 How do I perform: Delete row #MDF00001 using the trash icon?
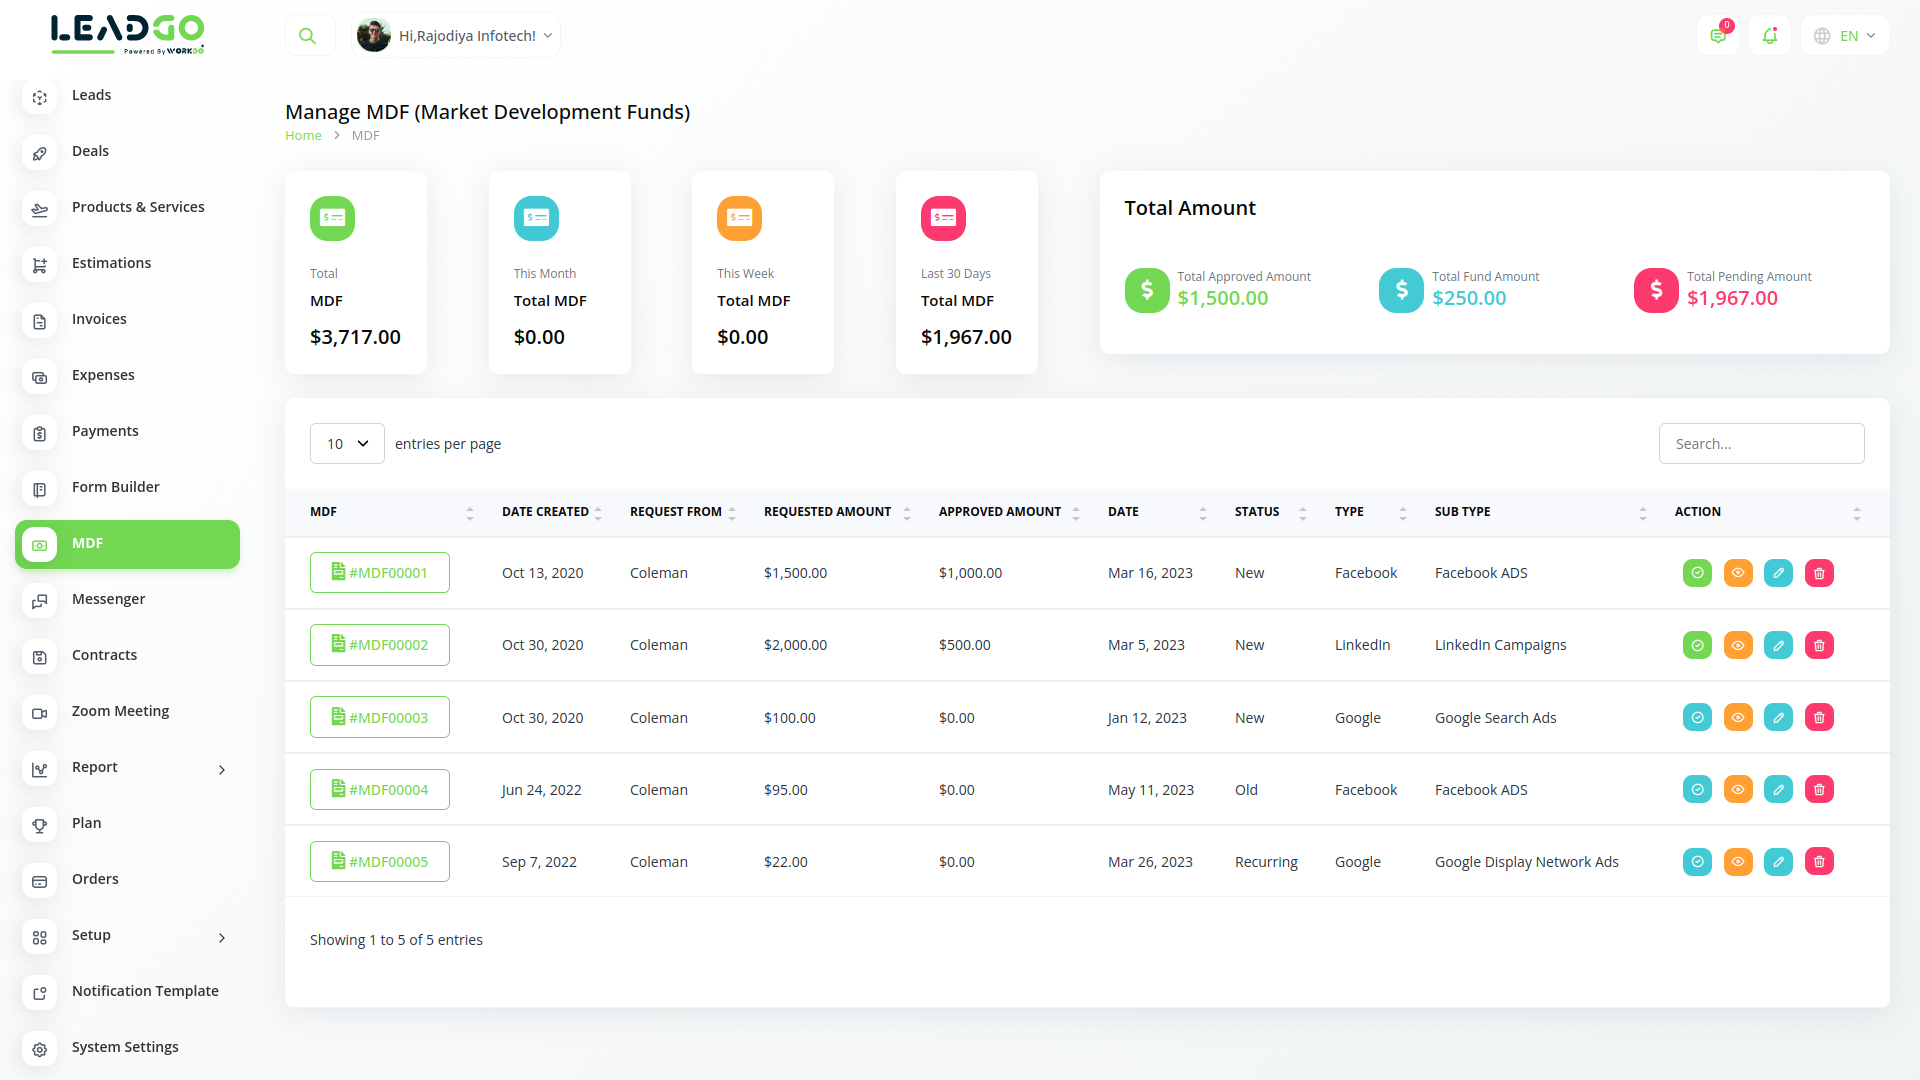1819,573
